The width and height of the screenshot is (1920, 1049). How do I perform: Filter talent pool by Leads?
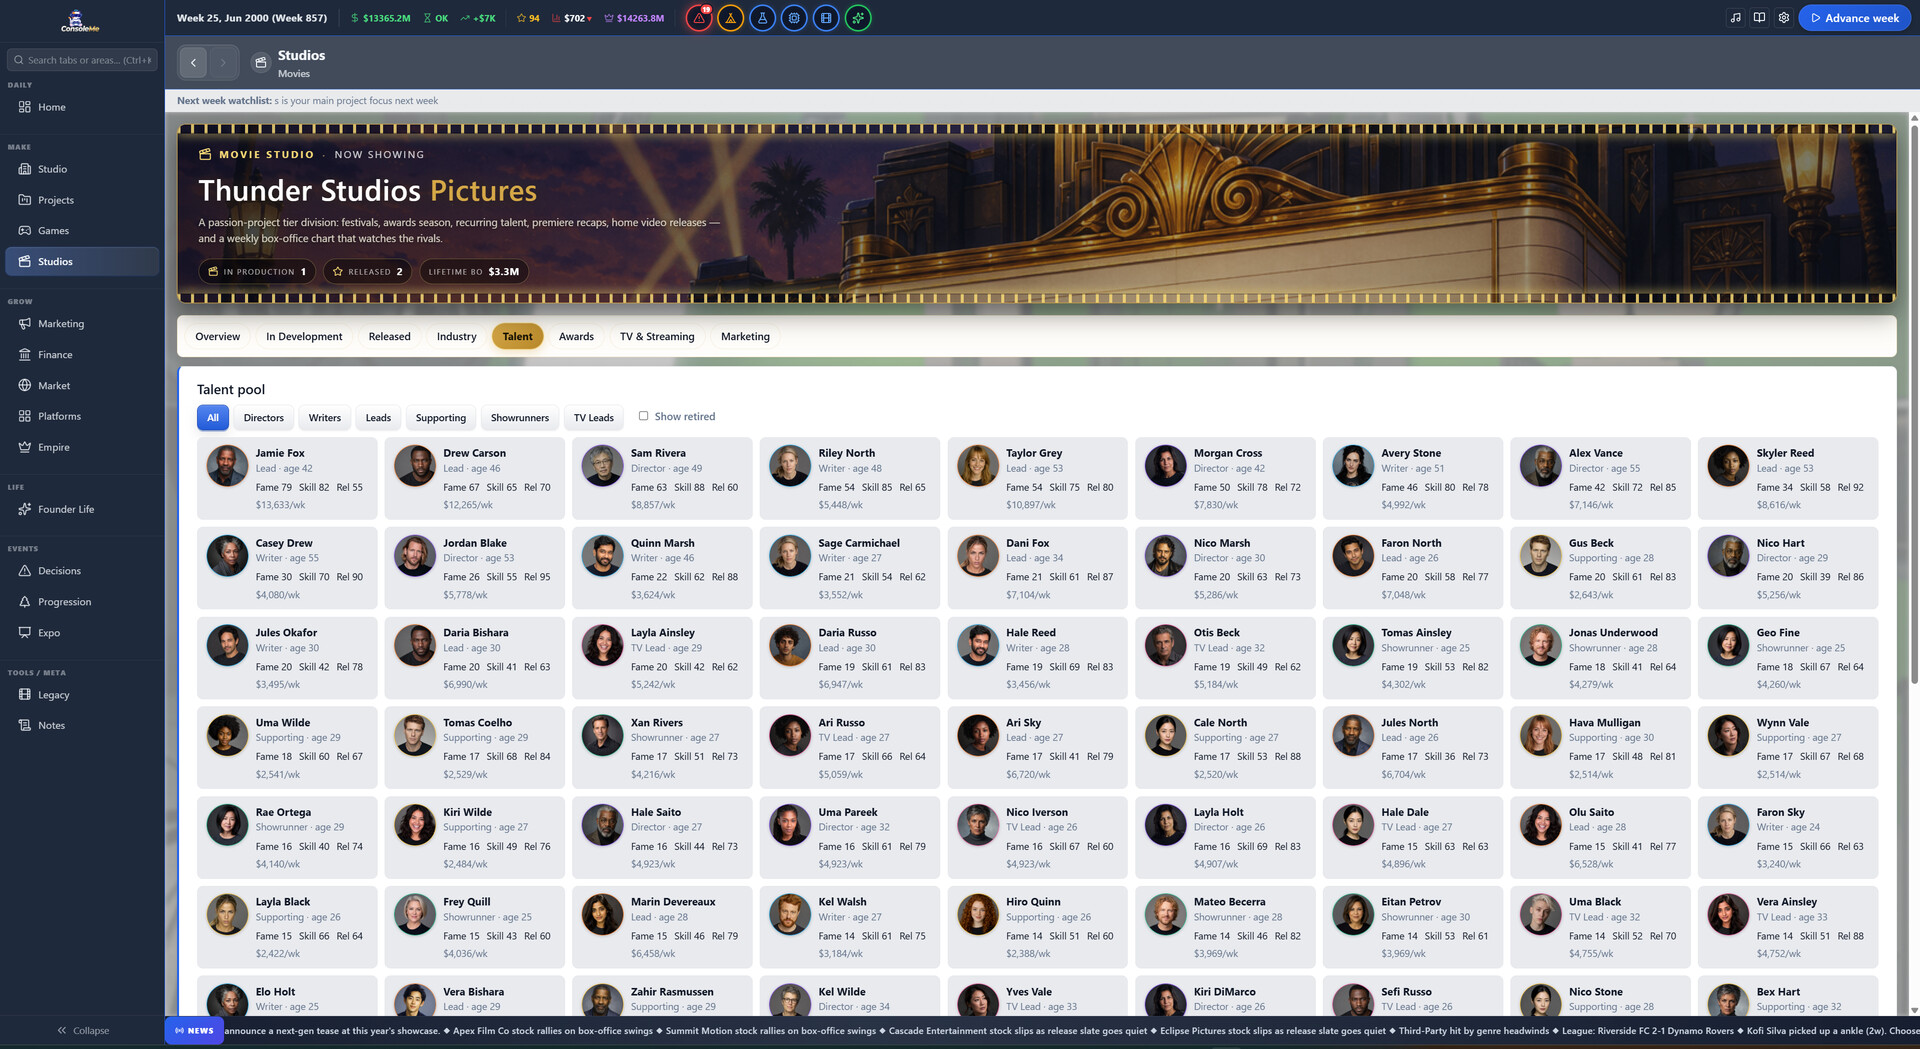point(378,418)
